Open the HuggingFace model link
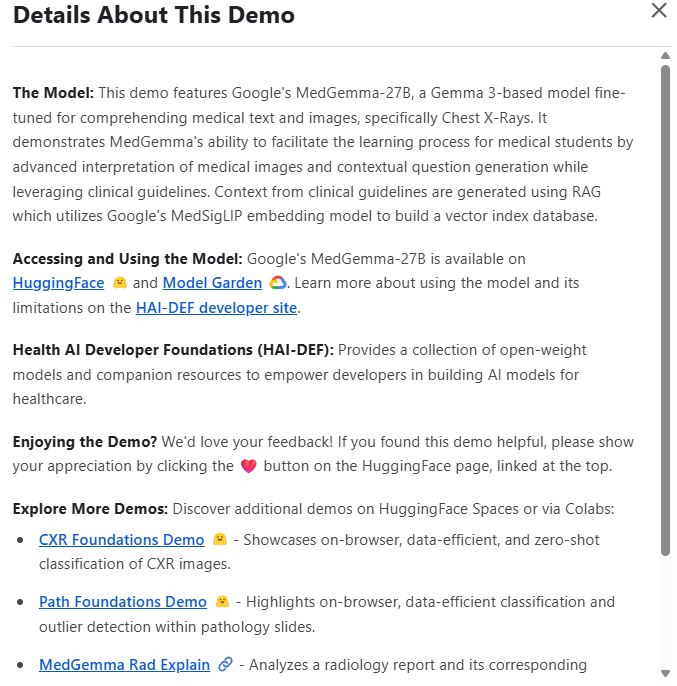This screenshot has height=686, width=677. pos(58,283)
